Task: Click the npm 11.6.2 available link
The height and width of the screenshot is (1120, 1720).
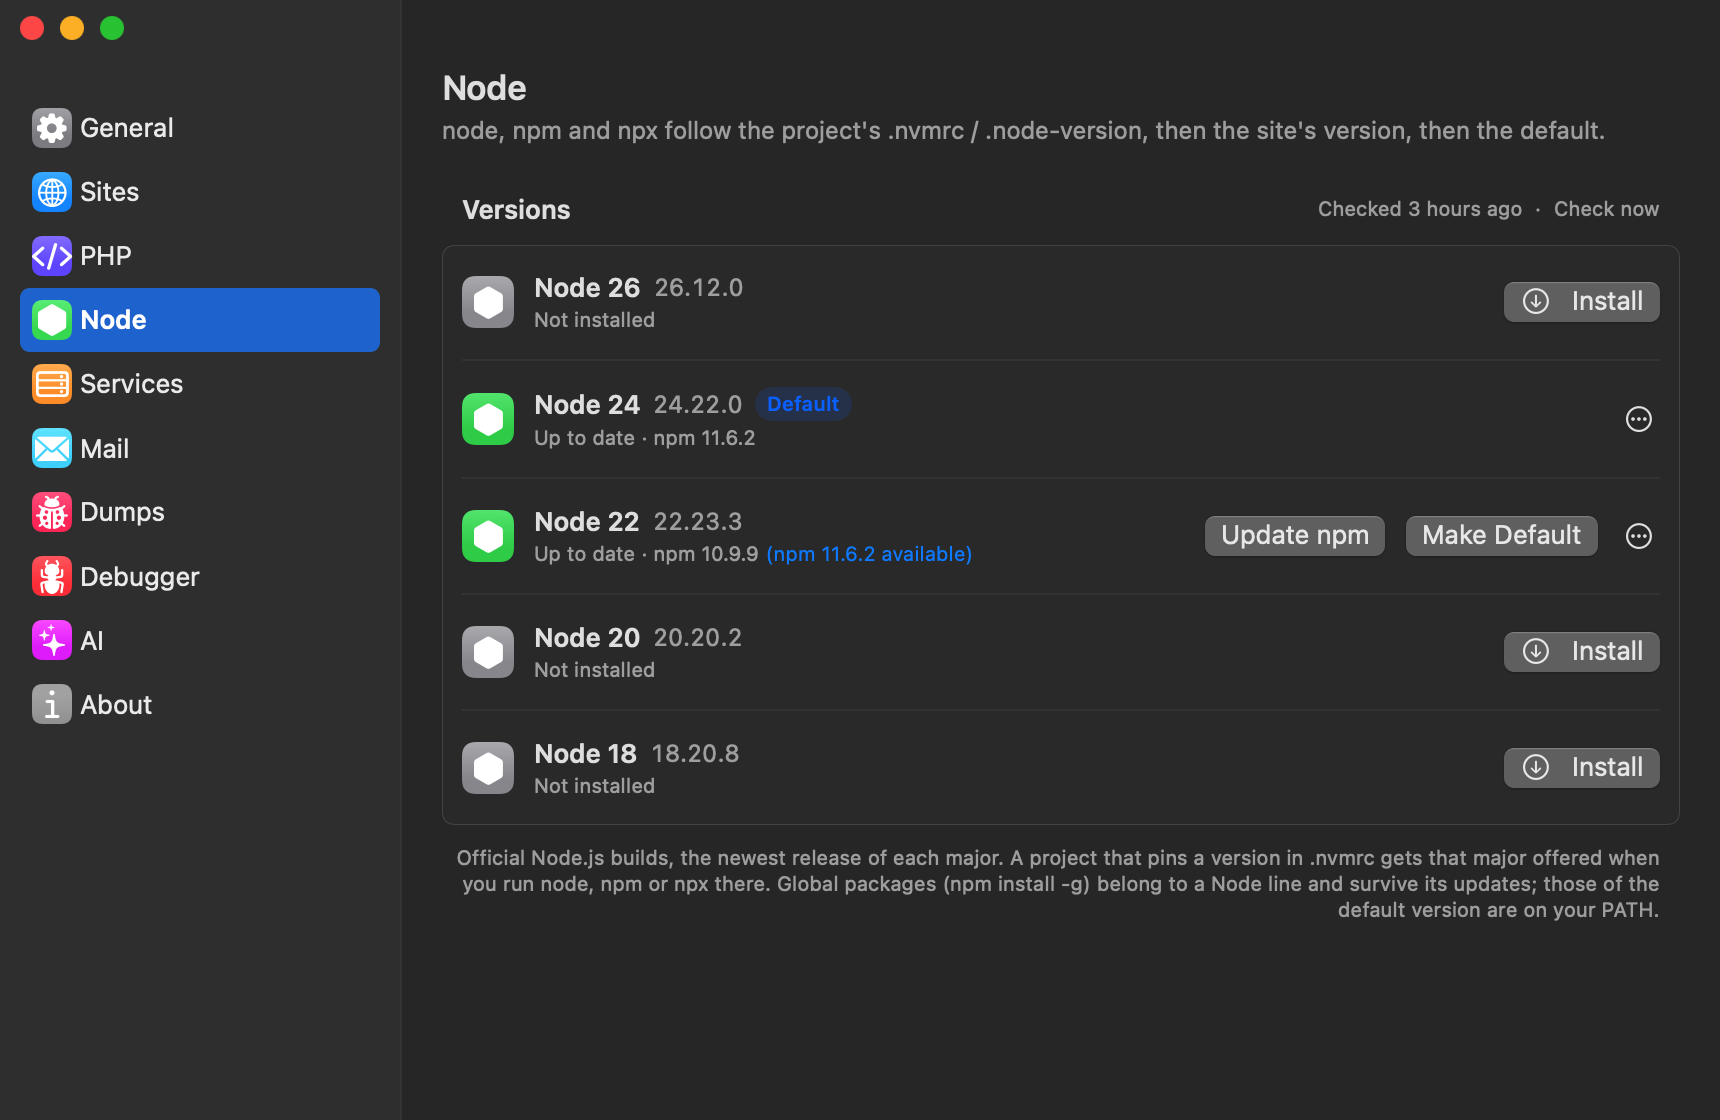Action: click(869, 554)
